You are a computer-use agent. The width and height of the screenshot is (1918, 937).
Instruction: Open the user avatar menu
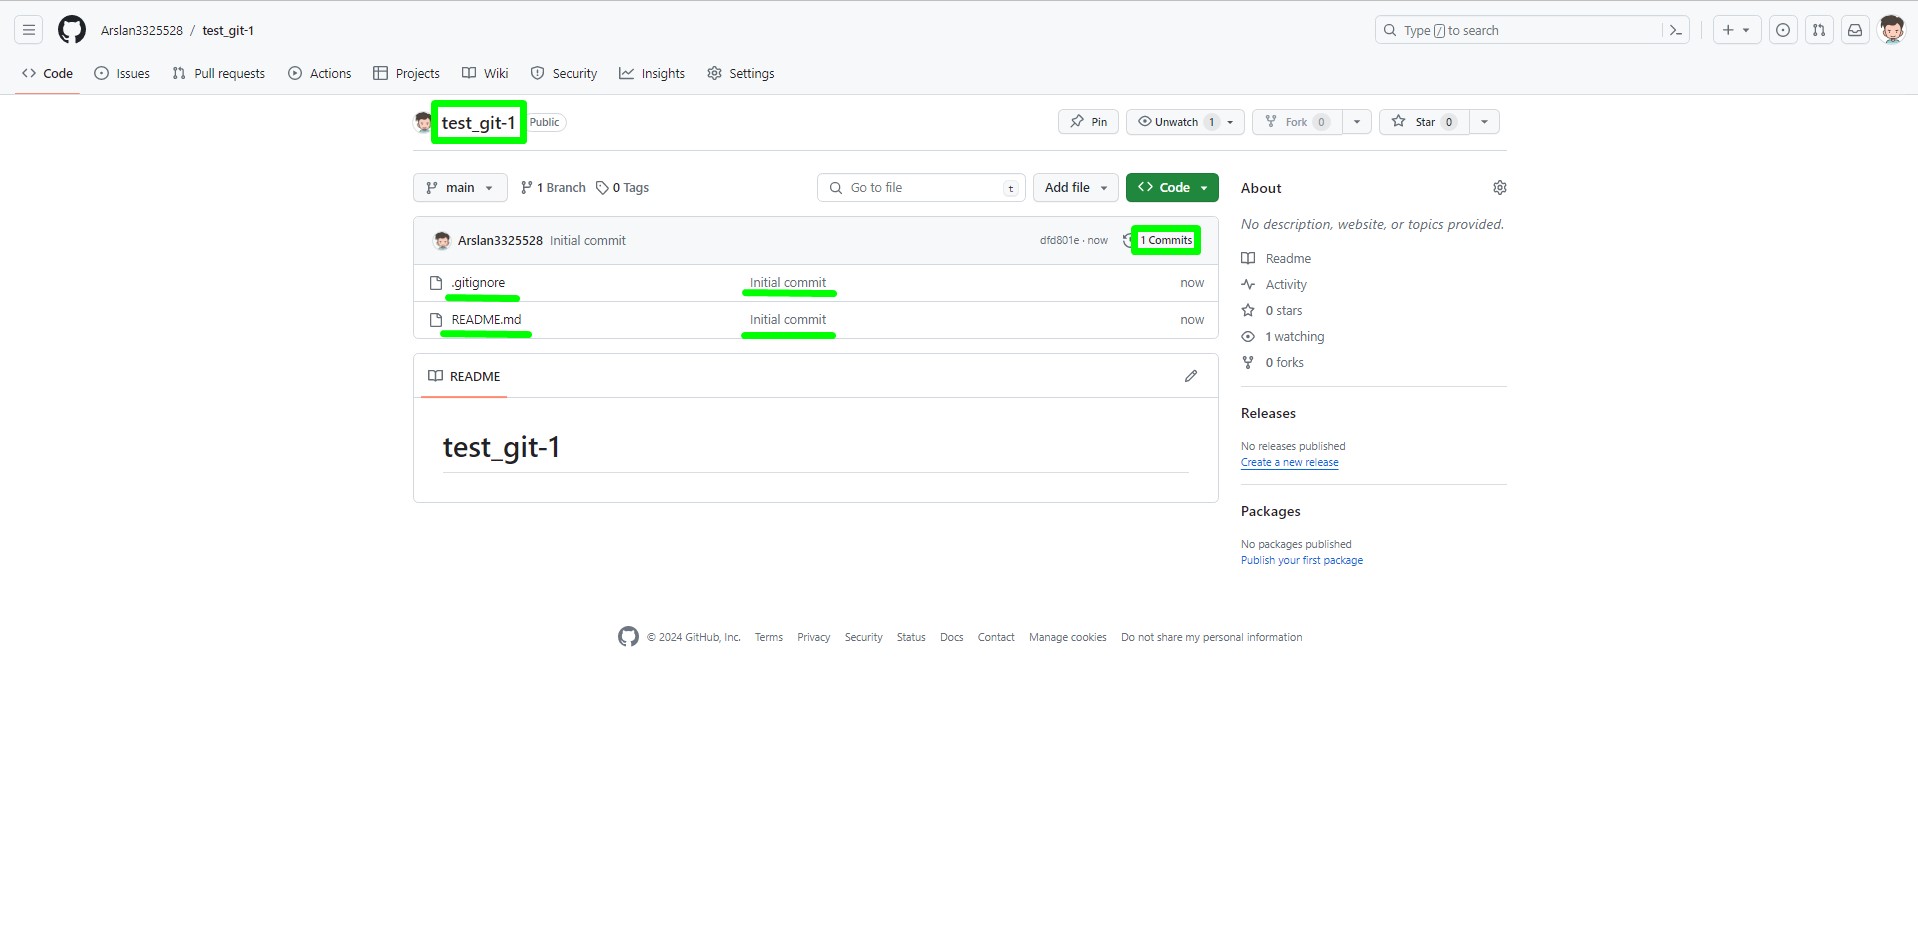coord(1892,30)
